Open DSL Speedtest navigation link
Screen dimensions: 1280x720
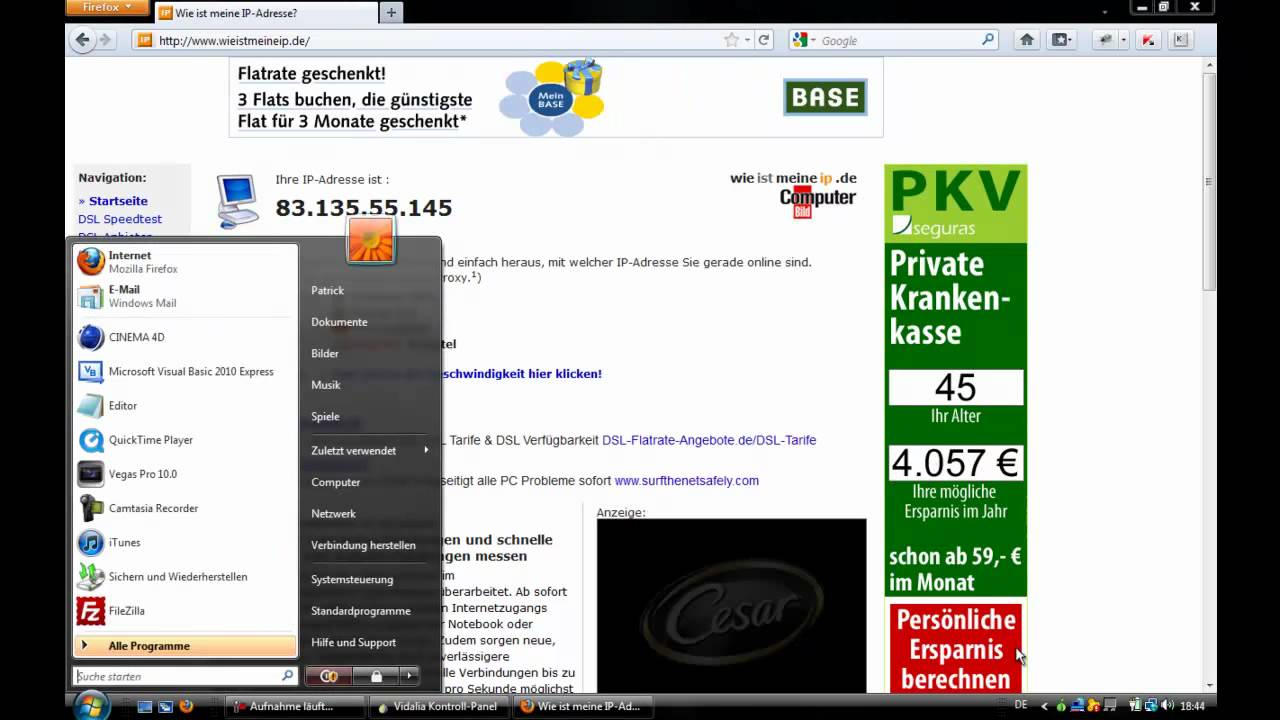120,219
